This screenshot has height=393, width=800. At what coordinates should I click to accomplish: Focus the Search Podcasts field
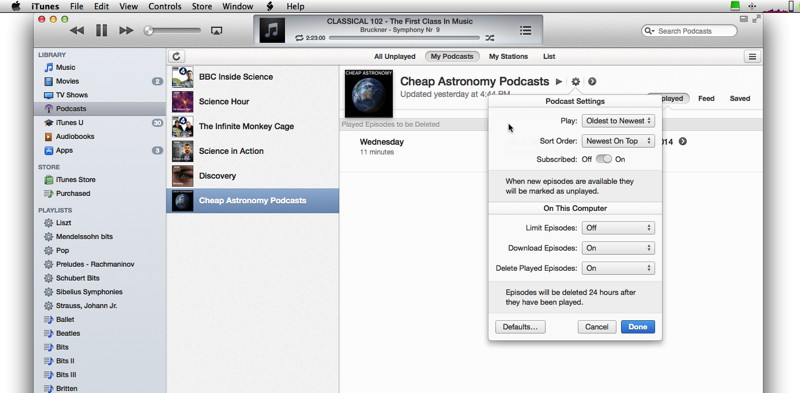pos(689,31)
